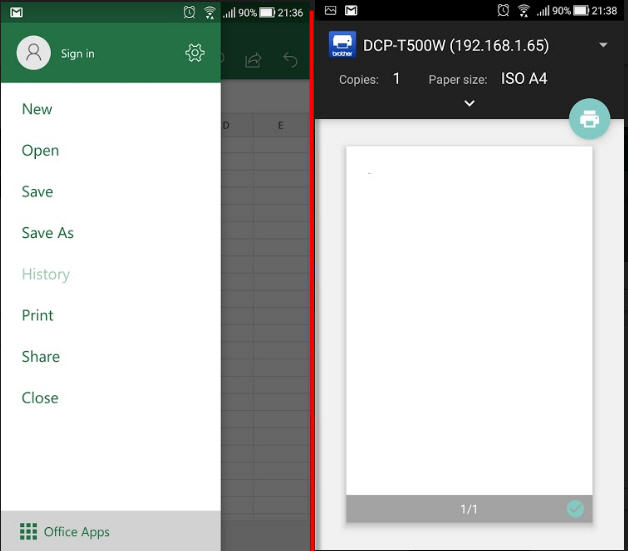Open the History menu entry
This screenshot has height=551, width=628.
tap(46, 275)
